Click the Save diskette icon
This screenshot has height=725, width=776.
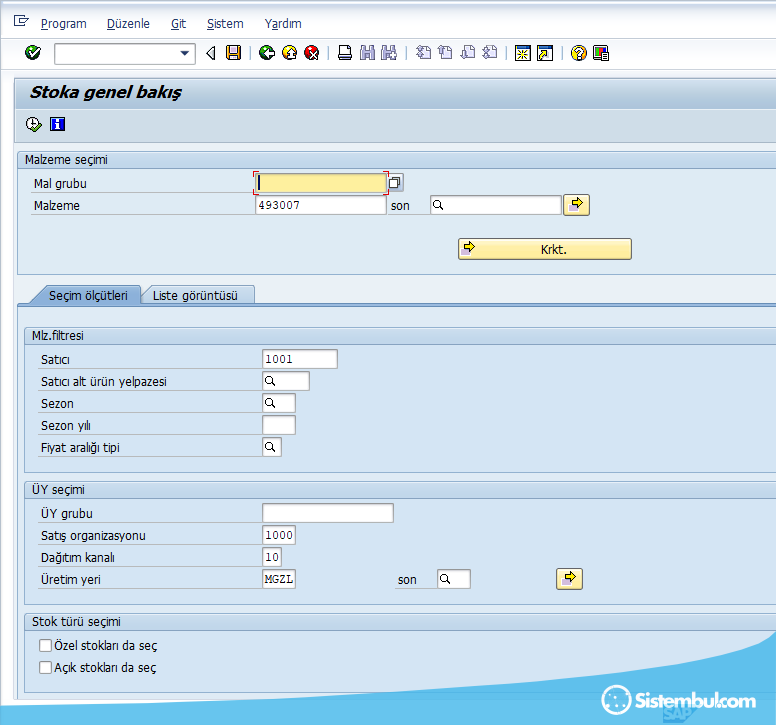[x=233, y=52]
